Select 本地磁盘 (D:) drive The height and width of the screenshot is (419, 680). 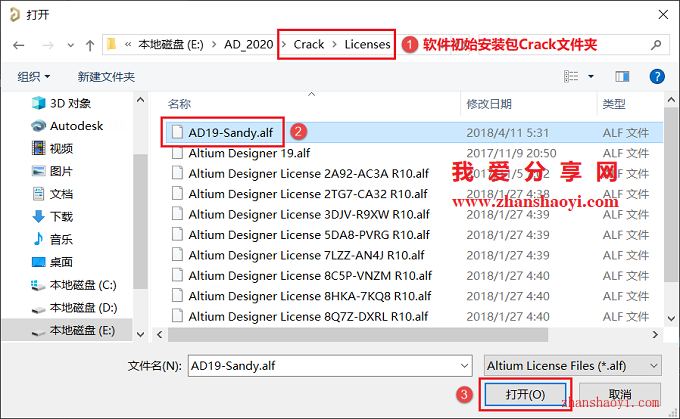click(74, 308)
